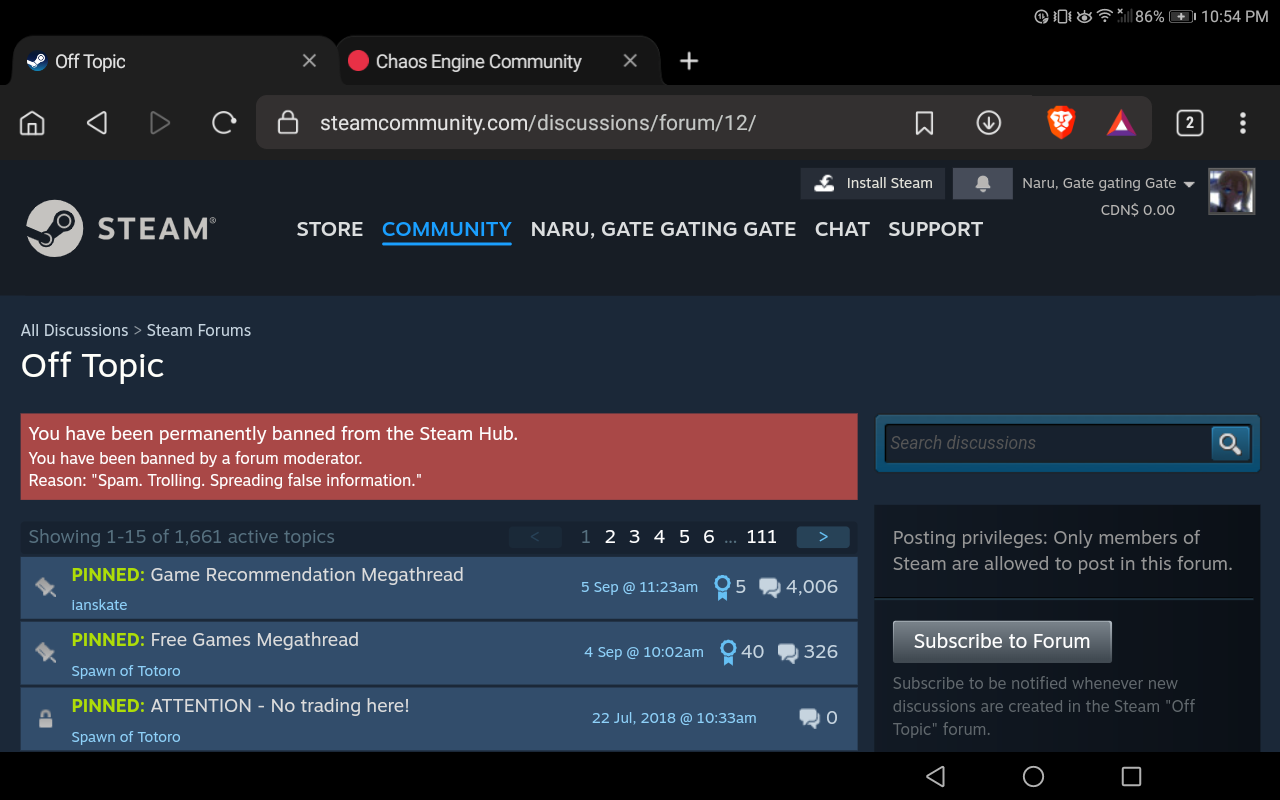Click the CDN$ 0.00 wallet balance
1280x800 pixels.
[1138, 210]
